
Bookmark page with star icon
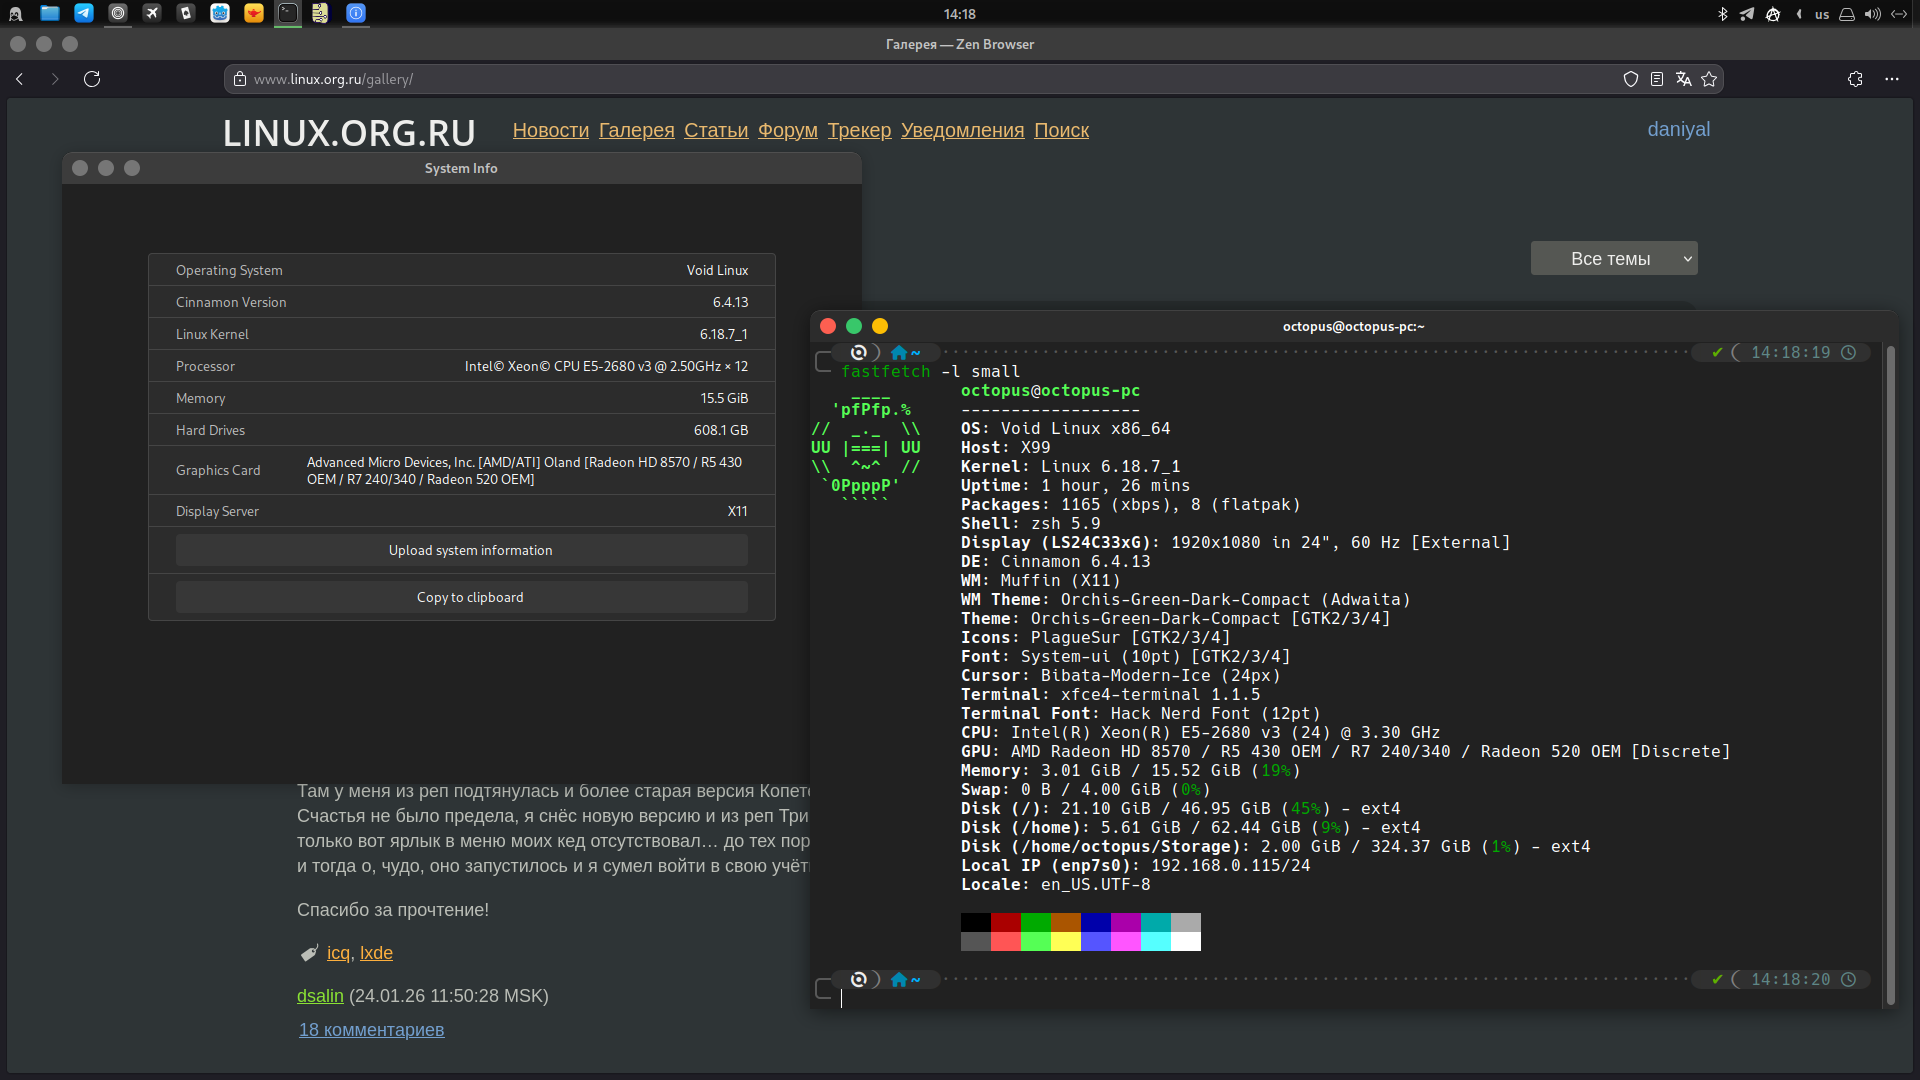1709,79
